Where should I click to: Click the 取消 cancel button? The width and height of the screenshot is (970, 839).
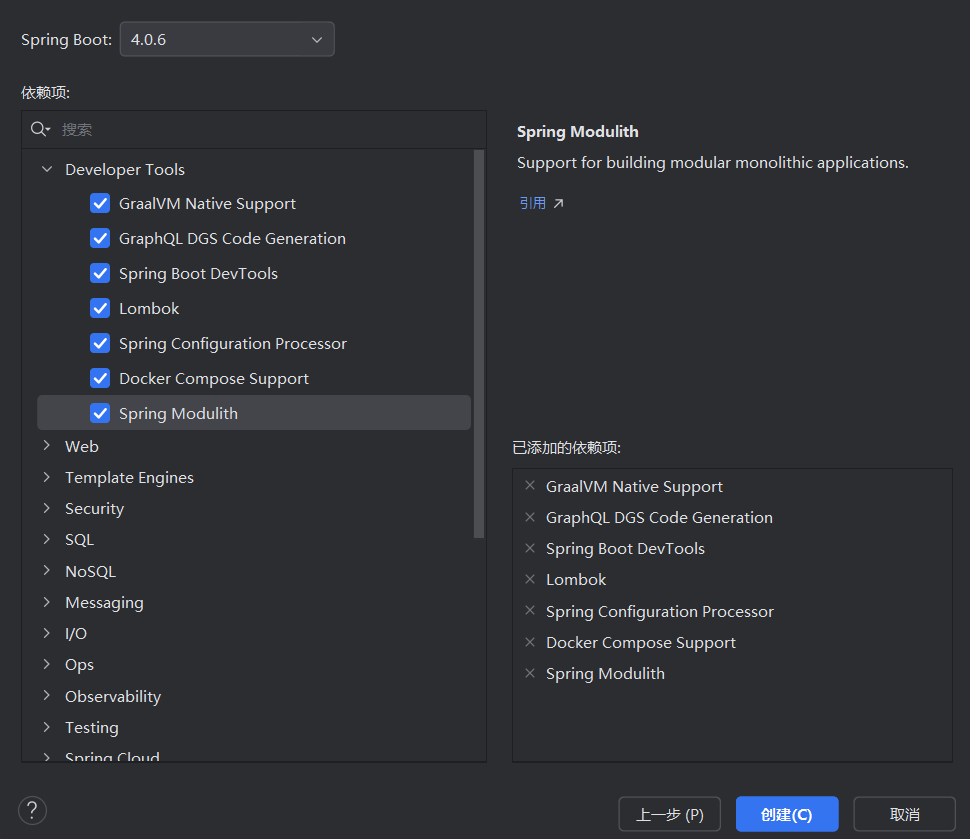click(904, 814)
